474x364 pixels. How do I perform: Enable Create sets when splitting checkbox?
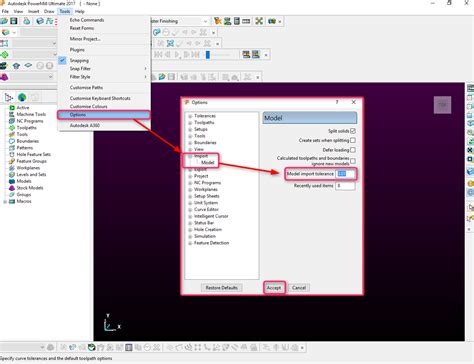tap(353, 140)
